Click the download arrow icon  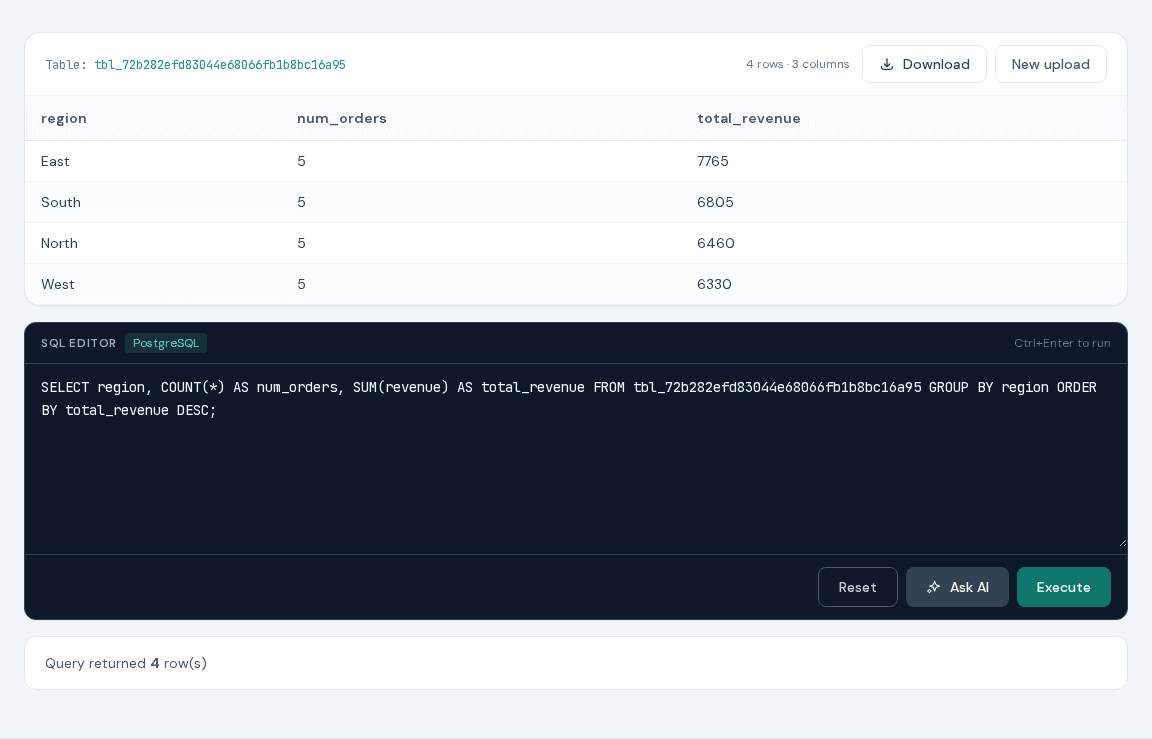pos(887,64)
